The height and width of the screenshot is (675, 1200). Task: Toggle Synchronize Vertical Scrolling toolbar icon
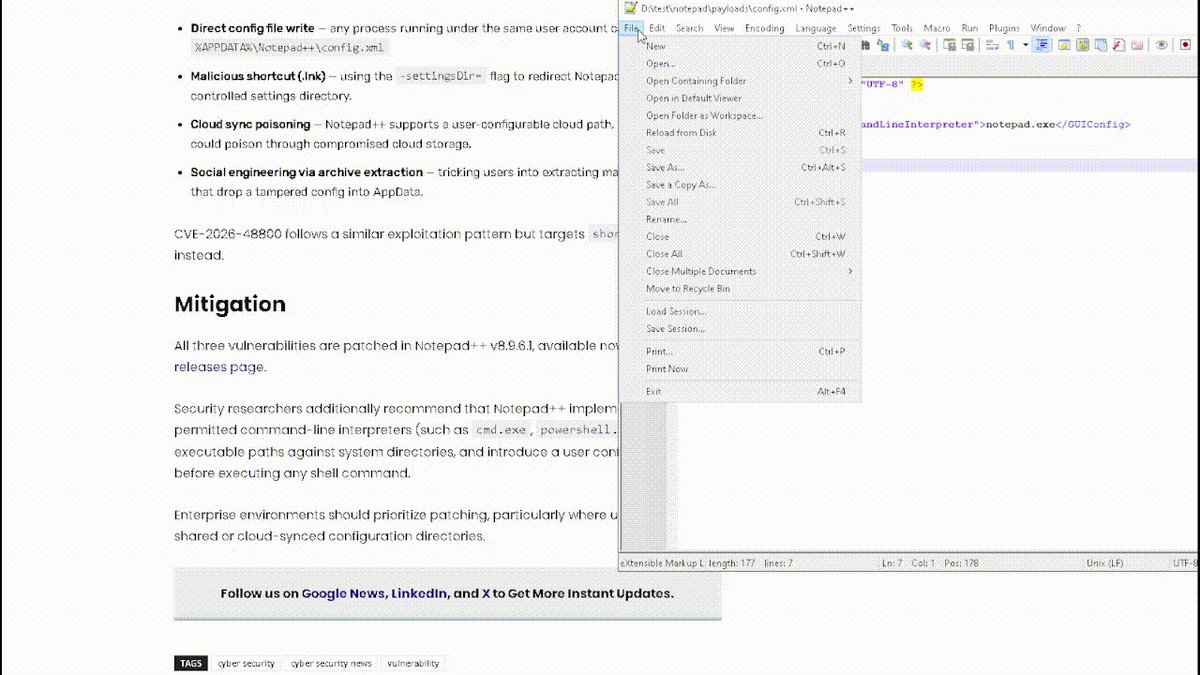(949, 45)
